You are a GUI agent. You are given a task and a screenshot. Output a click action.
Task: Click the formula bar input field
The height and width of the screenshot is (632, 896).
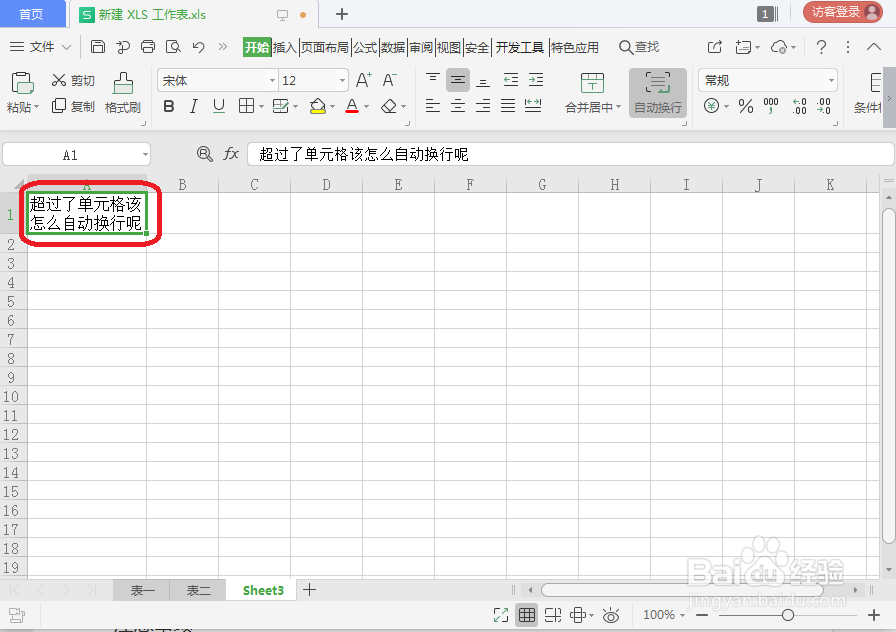[x=570, y=154]
